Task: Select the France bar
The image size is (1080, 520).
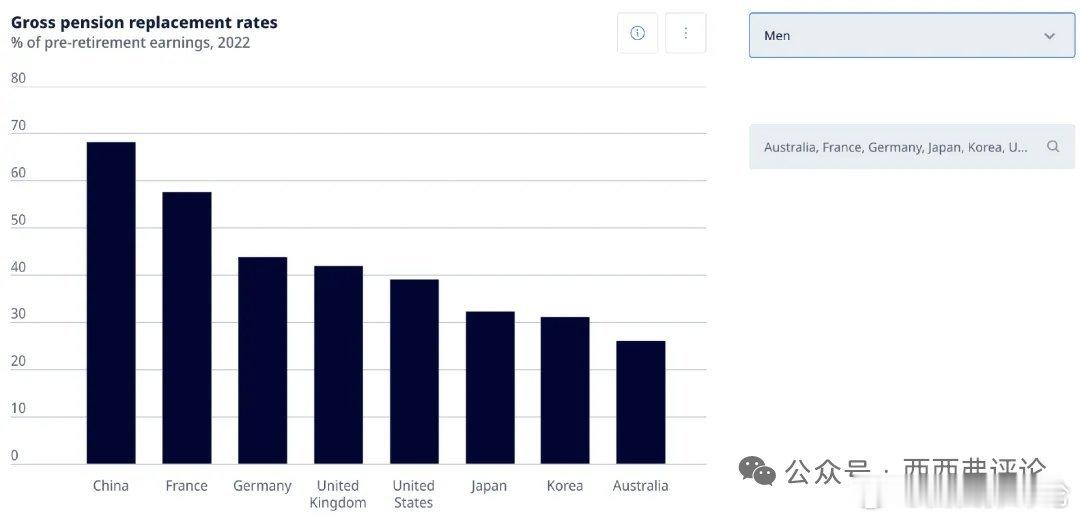Action: pyautogui.click(x=187, y=328)
